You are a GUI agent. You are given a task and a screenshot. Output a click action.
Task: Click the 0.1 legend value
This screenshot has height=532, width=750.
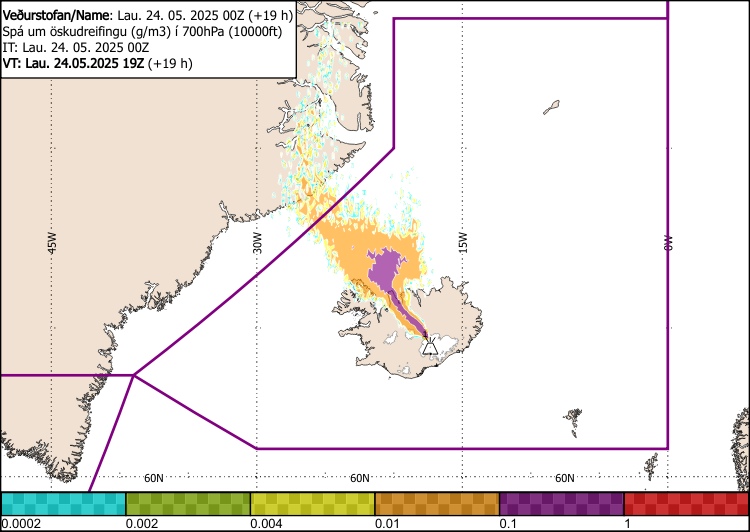[508, 523]
